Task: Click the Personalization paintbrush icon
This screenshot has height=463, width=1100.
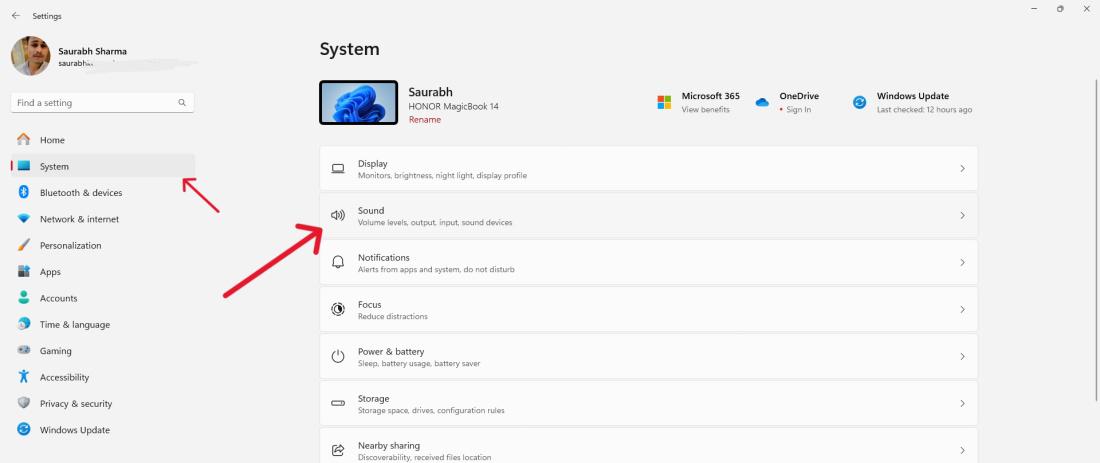Action: pos(24,245)
